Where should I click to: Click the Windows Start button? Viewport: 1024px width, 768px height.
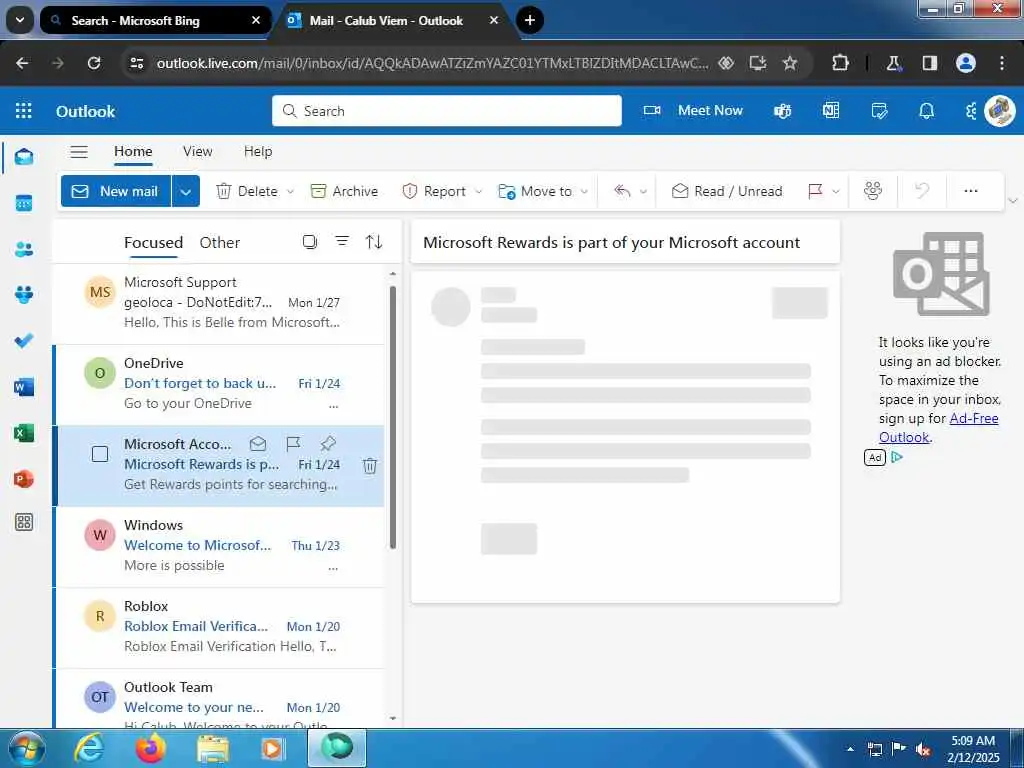(x=25, y=748)
